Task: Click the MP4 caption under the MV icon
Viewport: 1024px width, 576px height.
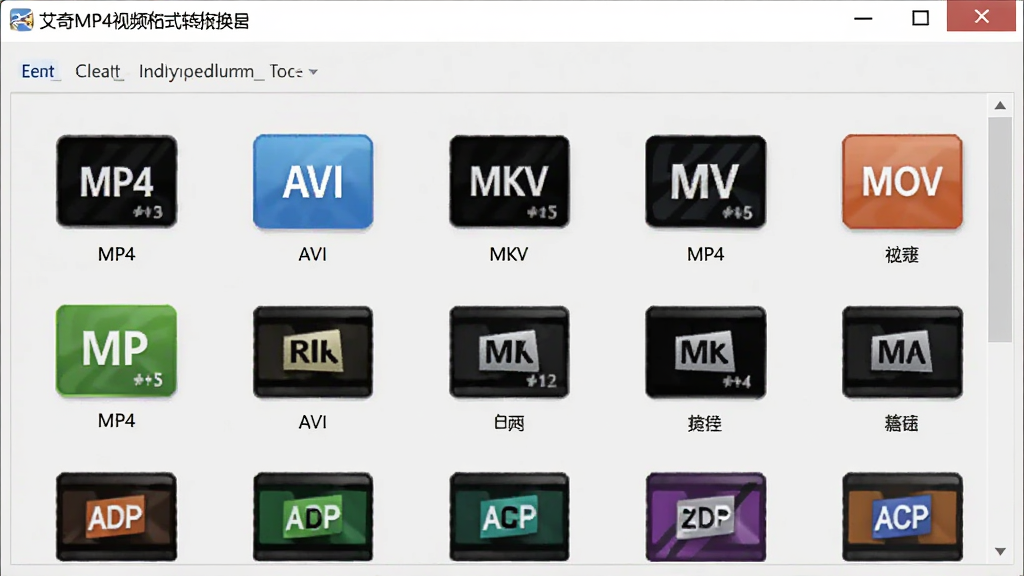Action: [705, 254]
